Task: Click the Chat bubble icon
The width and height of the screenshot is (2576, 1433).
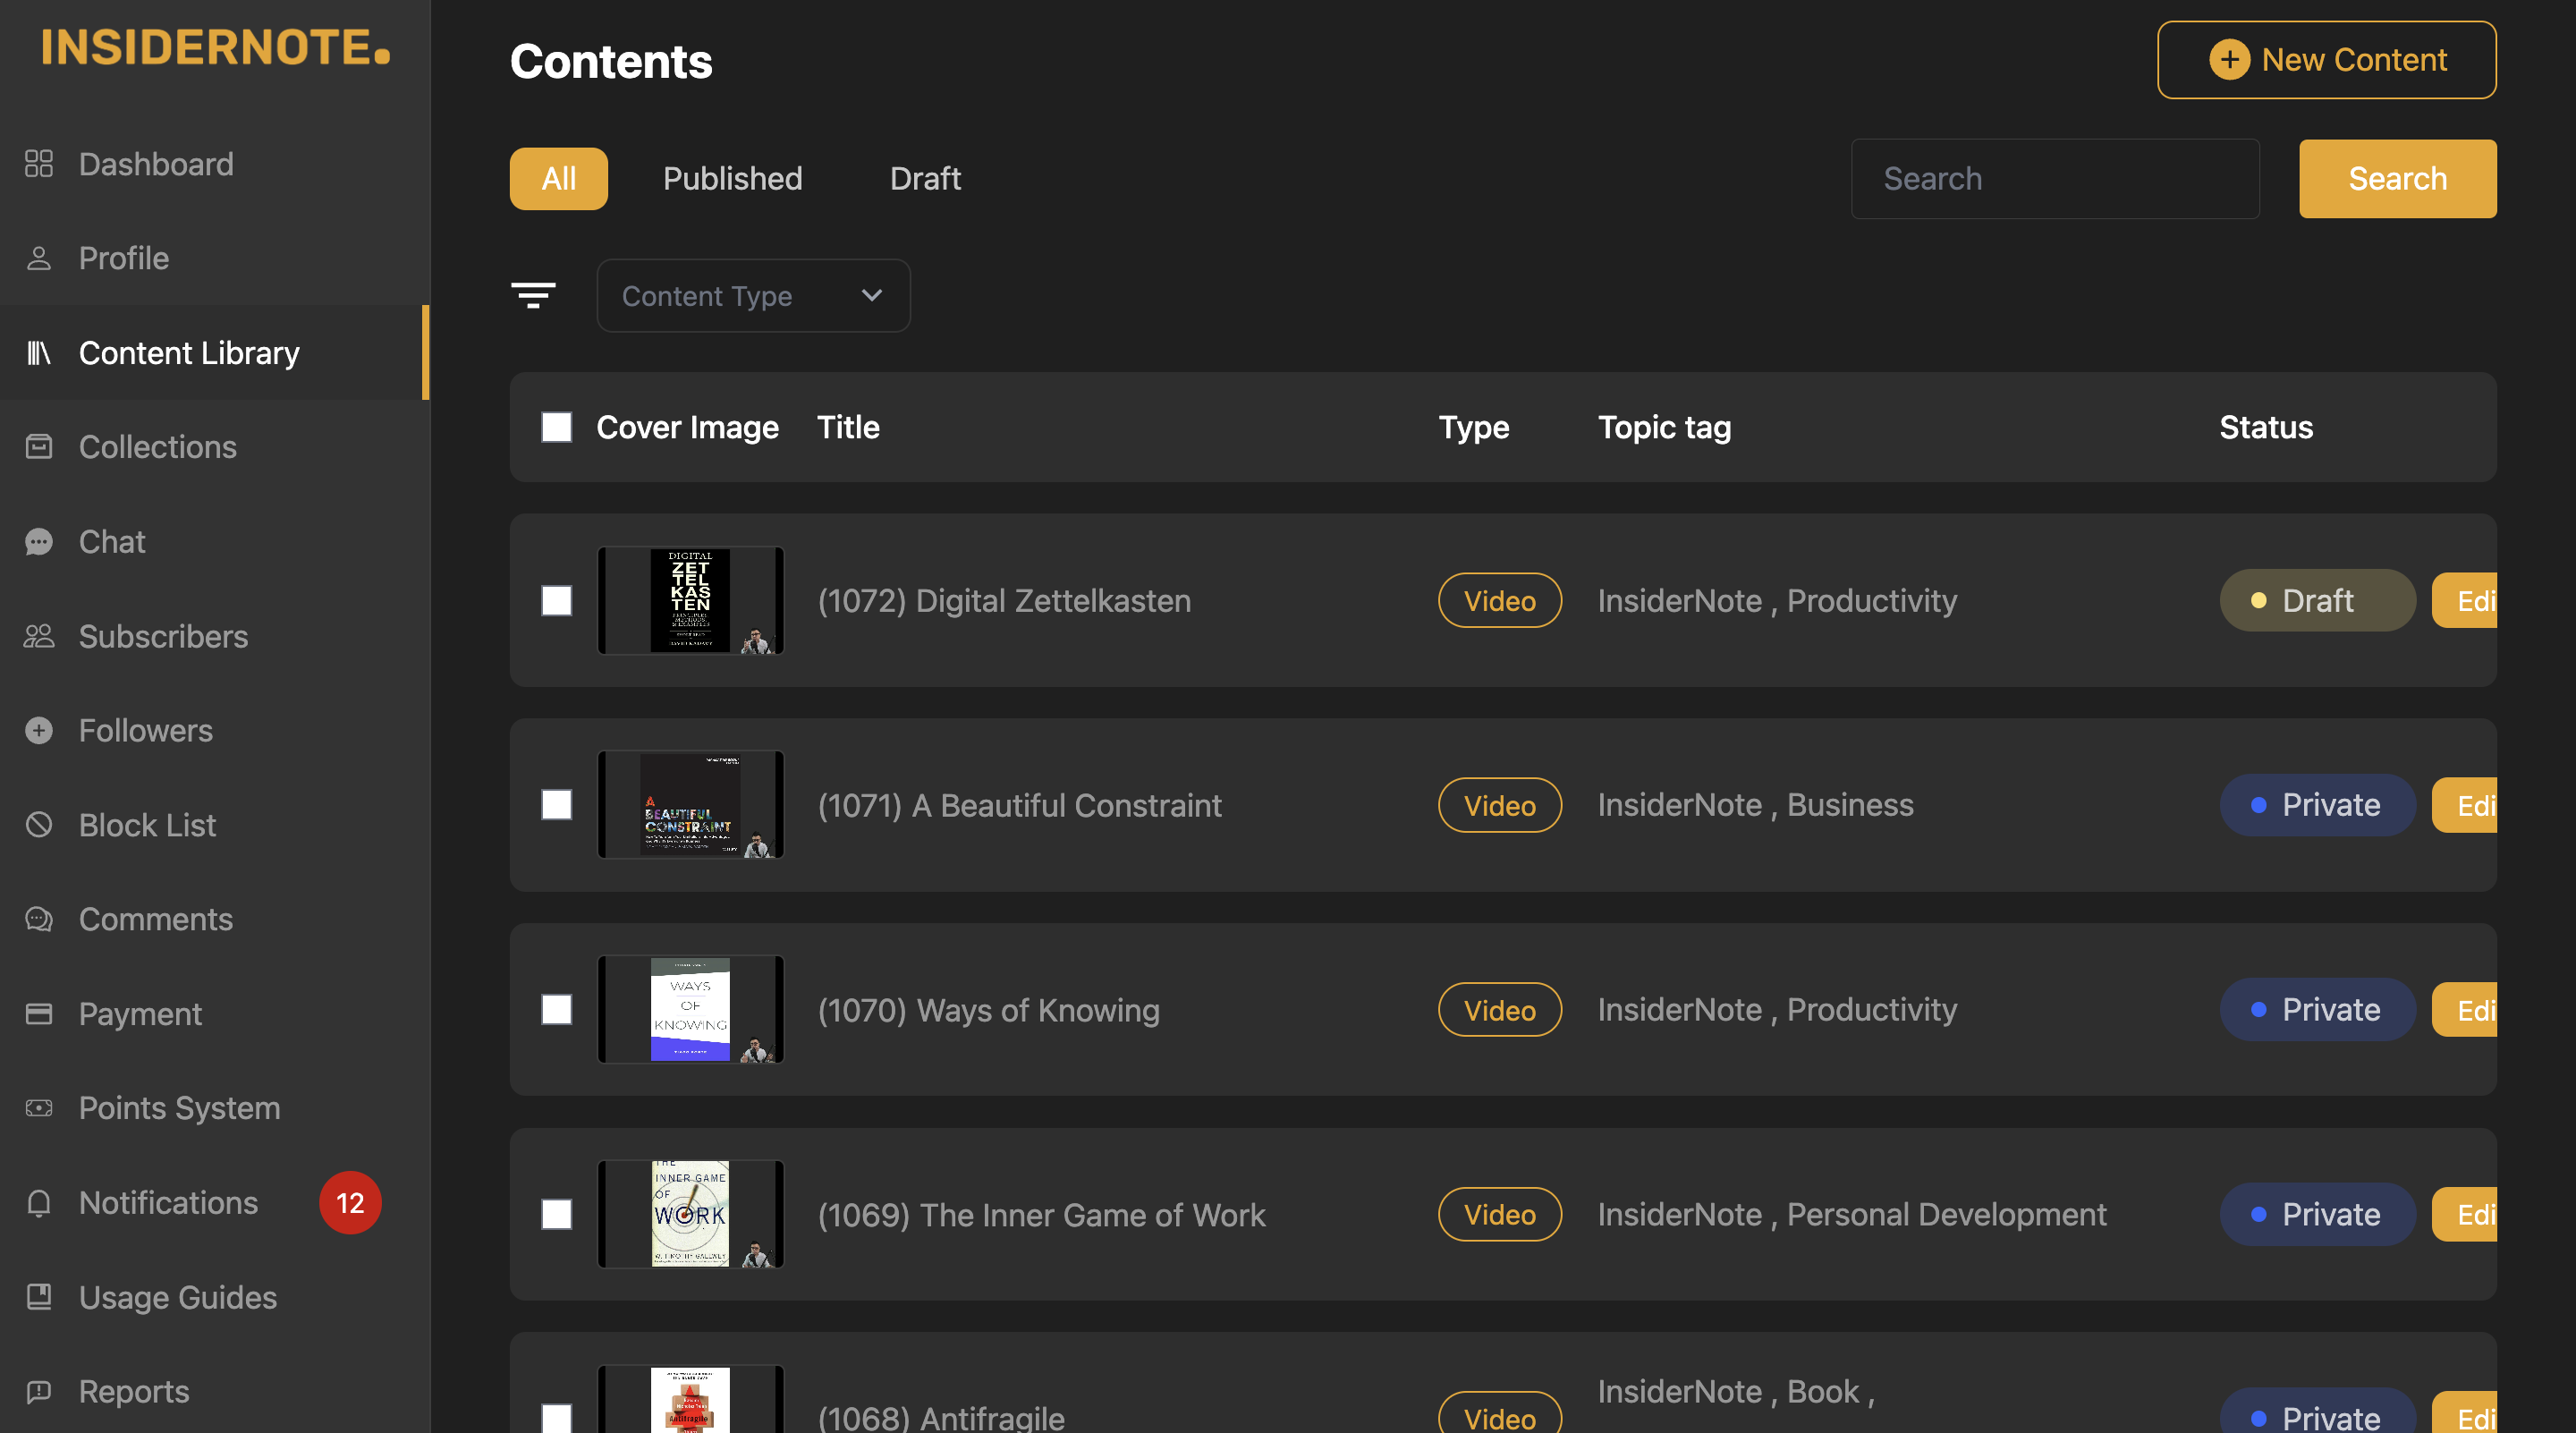Action: pos(39,542)
